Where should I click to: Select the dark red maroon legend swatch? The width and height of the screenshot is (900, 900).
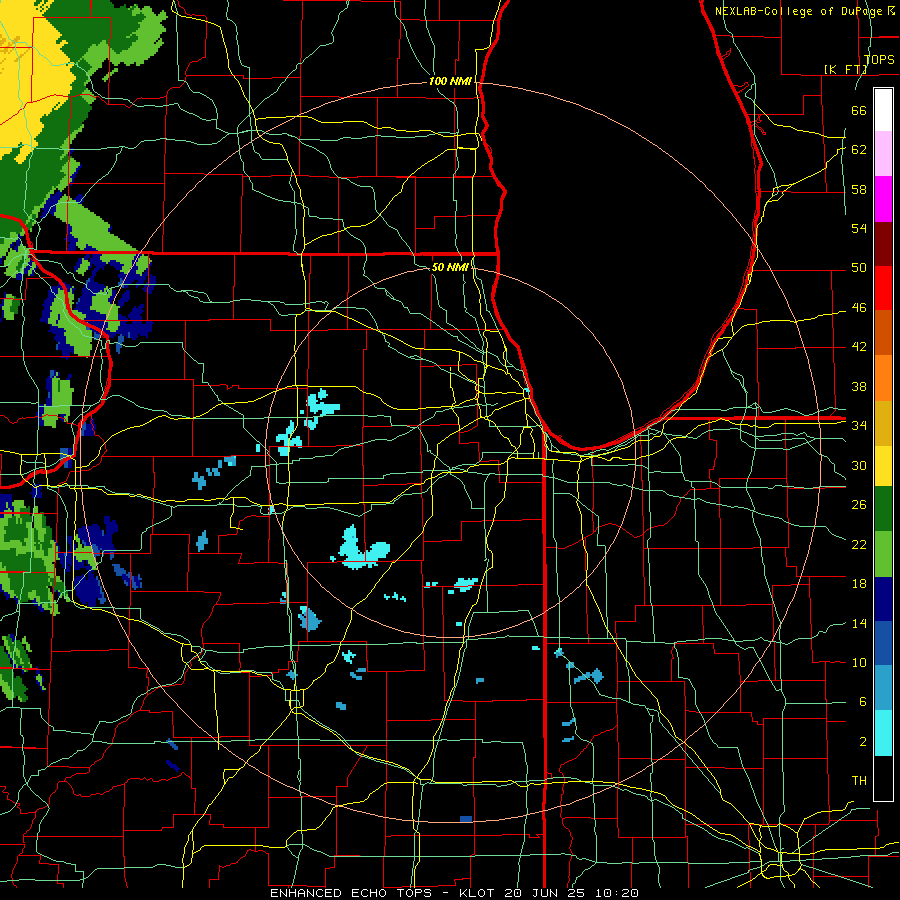[883, 244]
